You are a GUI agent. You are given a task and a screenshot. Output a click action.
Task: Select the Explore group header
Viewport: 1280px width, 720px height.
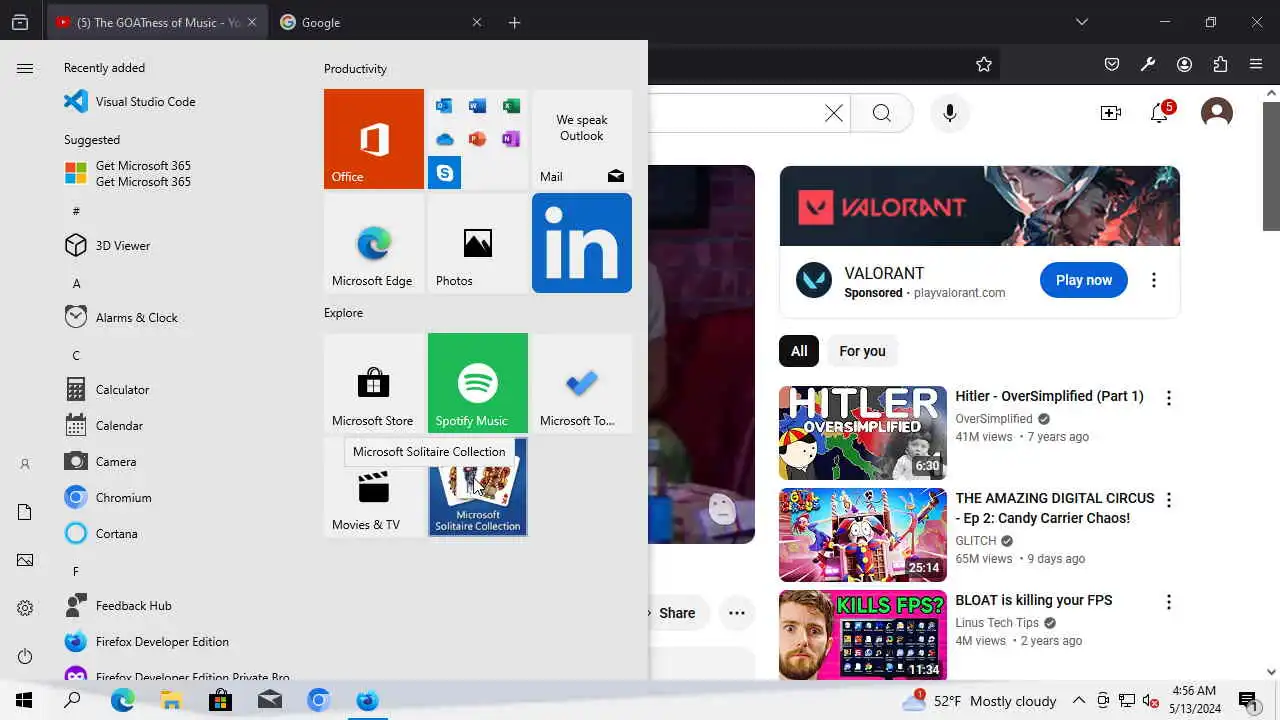tap(343, 313)
